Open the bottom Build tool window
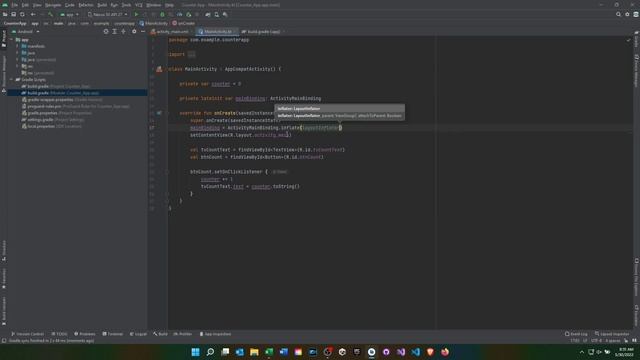This screenshot has height=360, width=640. coord(160,334)
